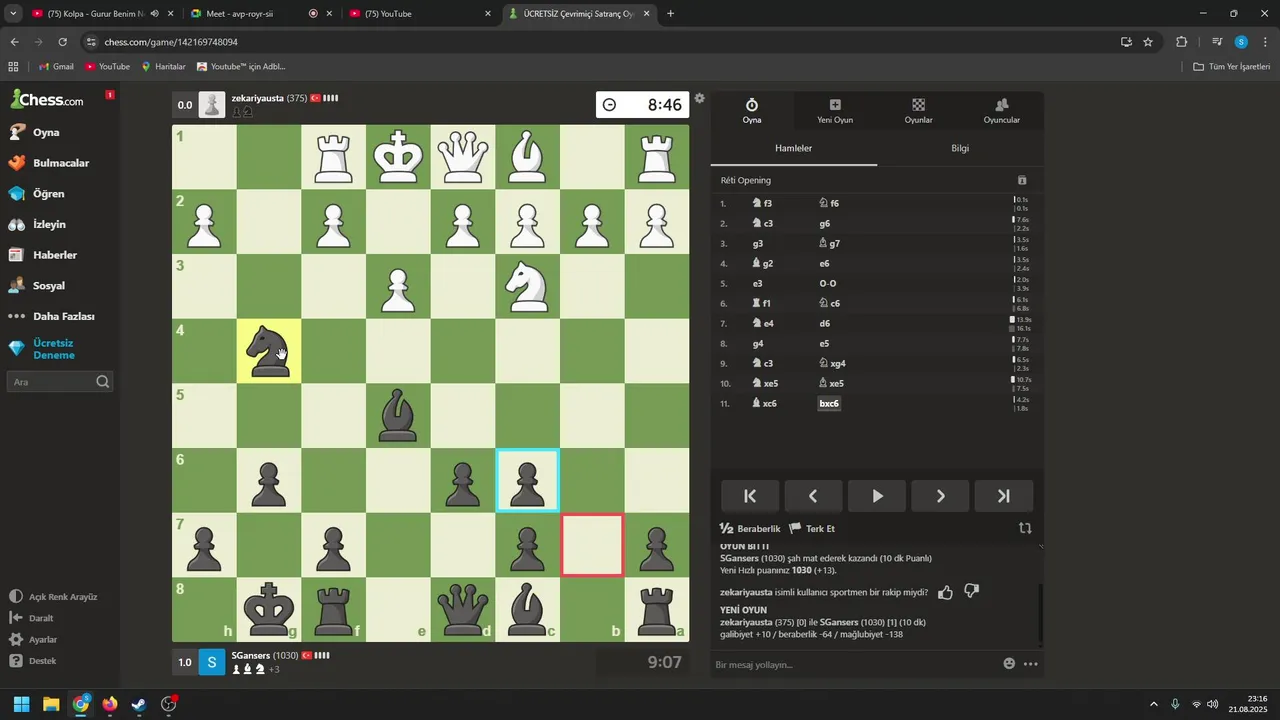Select the Hamleler sub-tab
Viewport: 1280px width, 720px height.
click(x=794, y=148)
